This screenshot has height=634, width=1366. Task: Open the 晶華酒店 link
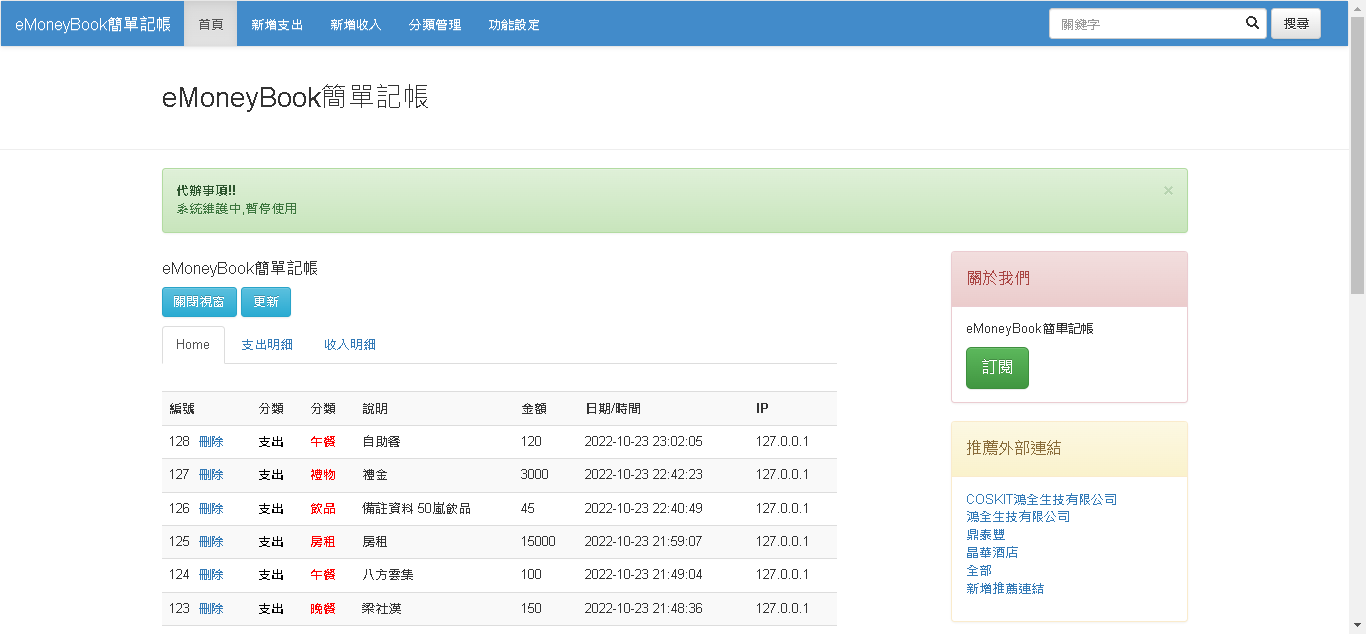click(992, 552)
